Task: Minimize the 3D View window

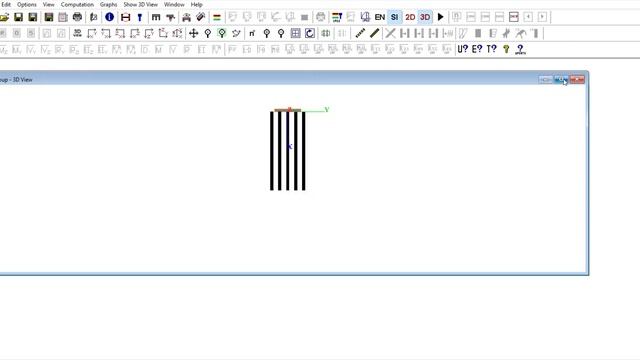Action: pos(546,79)
